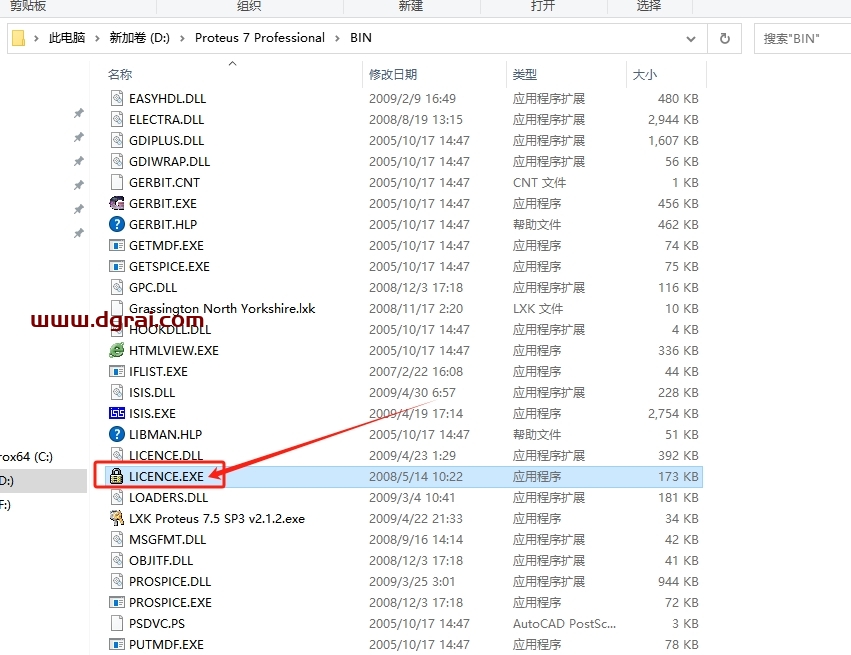Click the LIBMAN.HLP help icon
Image resolution: width=851 pixels, height=655 pixels.
(x=117, y=435)
